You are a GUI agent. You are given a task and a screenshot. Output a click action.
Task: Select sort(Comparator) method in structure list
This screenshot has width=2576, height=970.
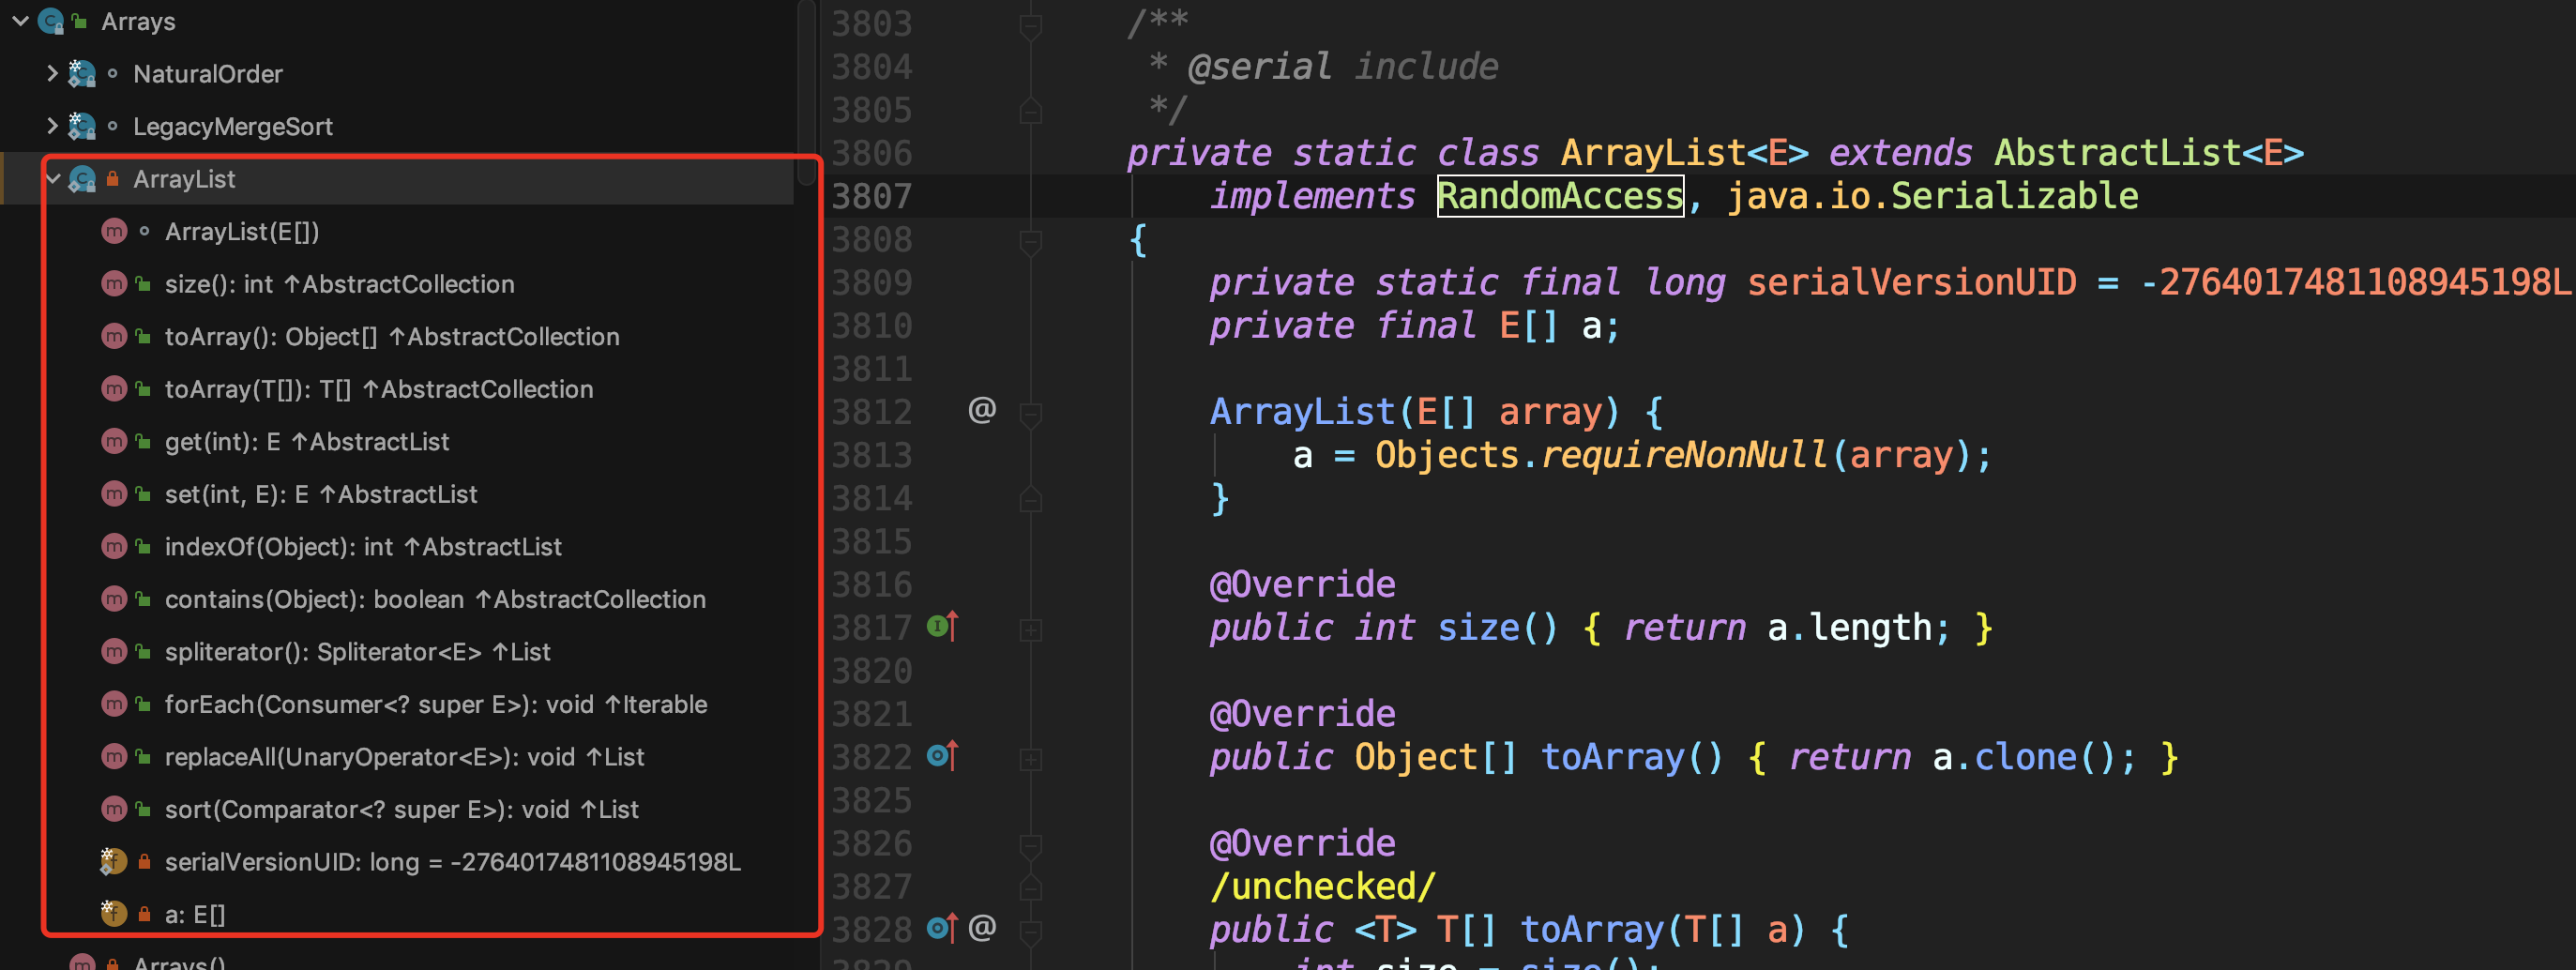(400, 809)
